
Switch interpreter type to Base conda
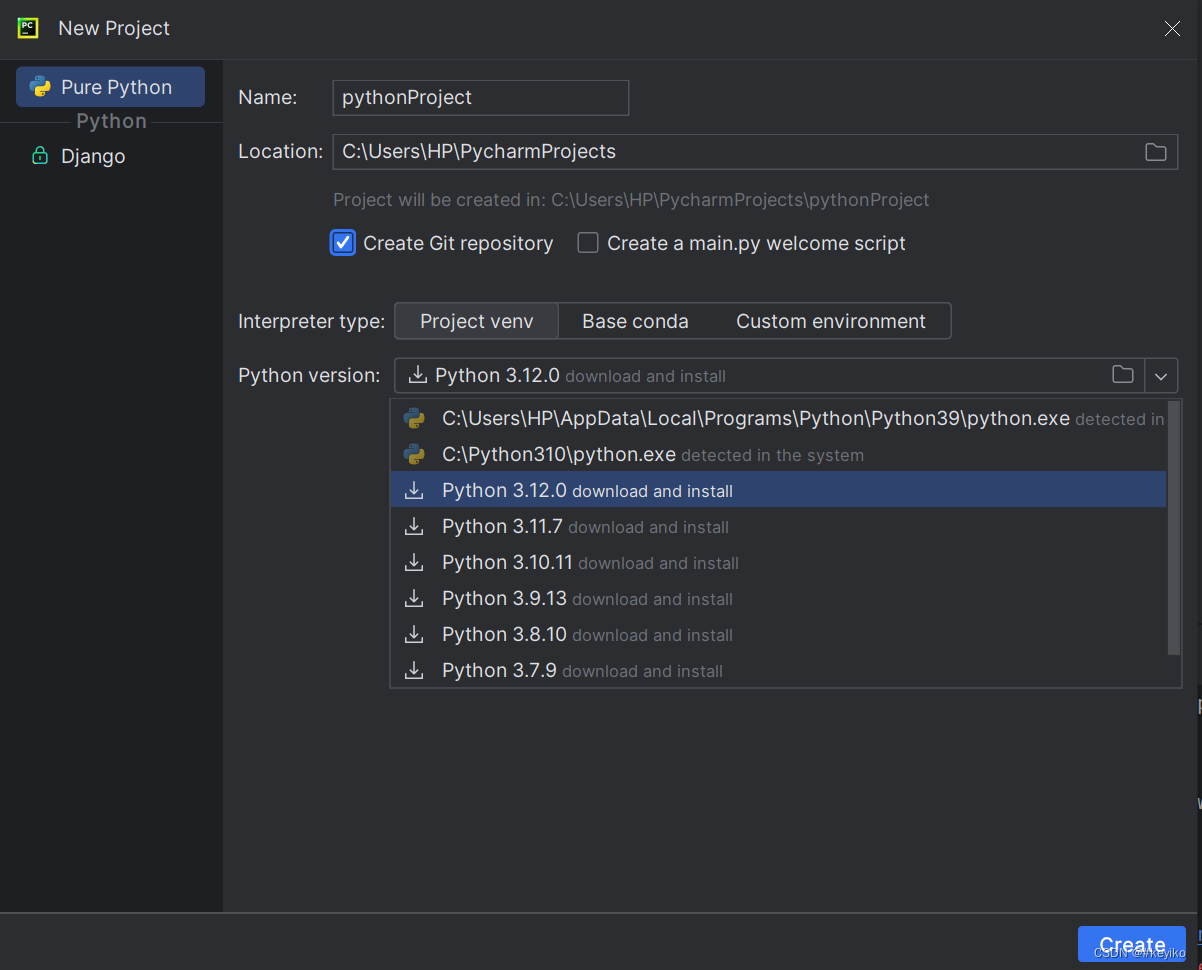point(635,321)
